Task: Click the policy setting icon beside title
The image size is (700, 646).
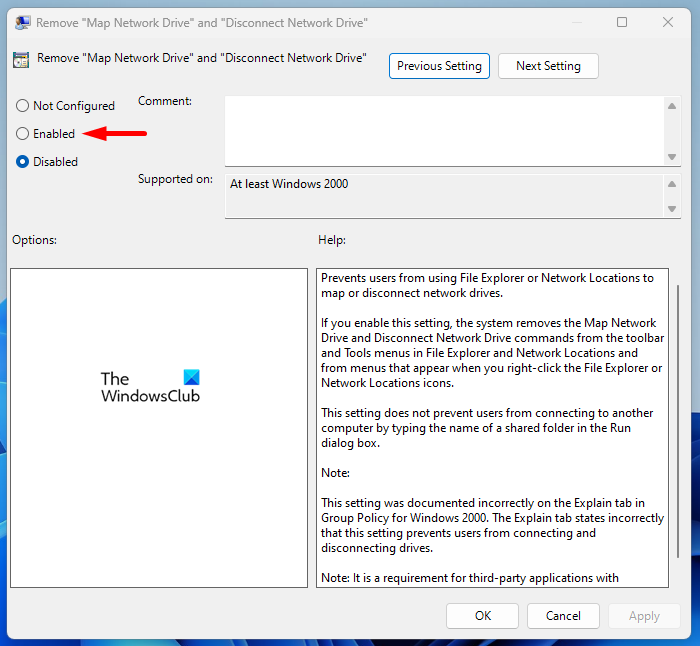Action: pyautogui.click(x=21, y=60)
